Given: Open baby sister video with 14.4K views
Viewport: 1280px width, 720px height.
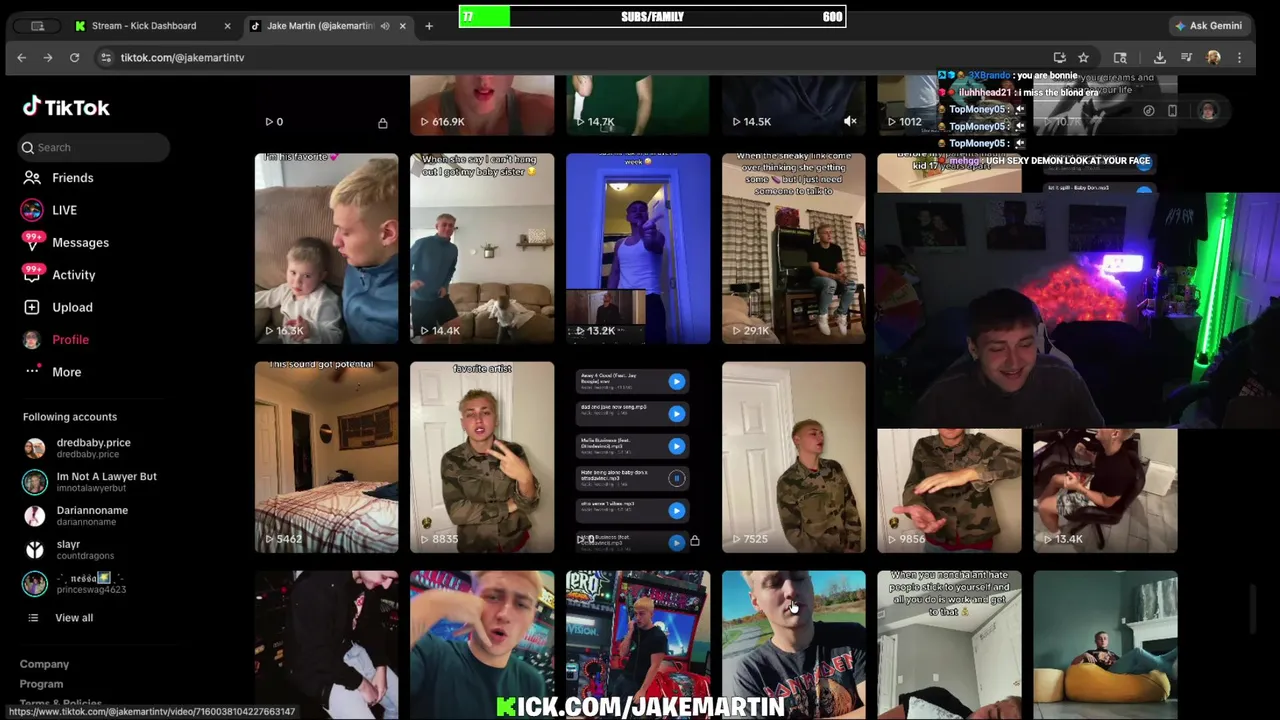Looking at the screenshot, I should pos(482,248).
